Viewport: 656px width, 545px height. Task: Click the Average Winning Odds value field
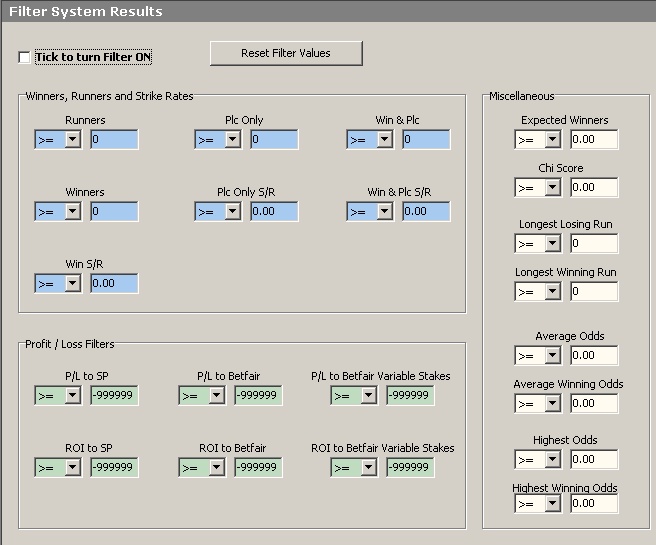(594, 404)
